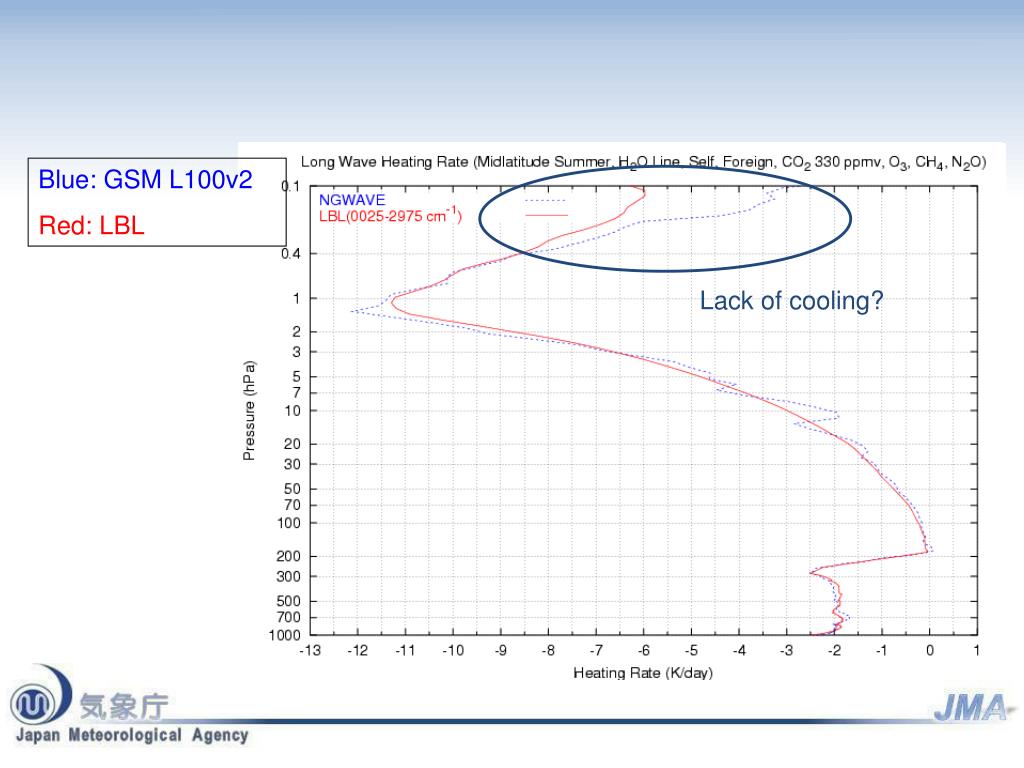Click the x-axis tick label -9
Viewport: 1024px width, 768px height.
pos(500,650)
